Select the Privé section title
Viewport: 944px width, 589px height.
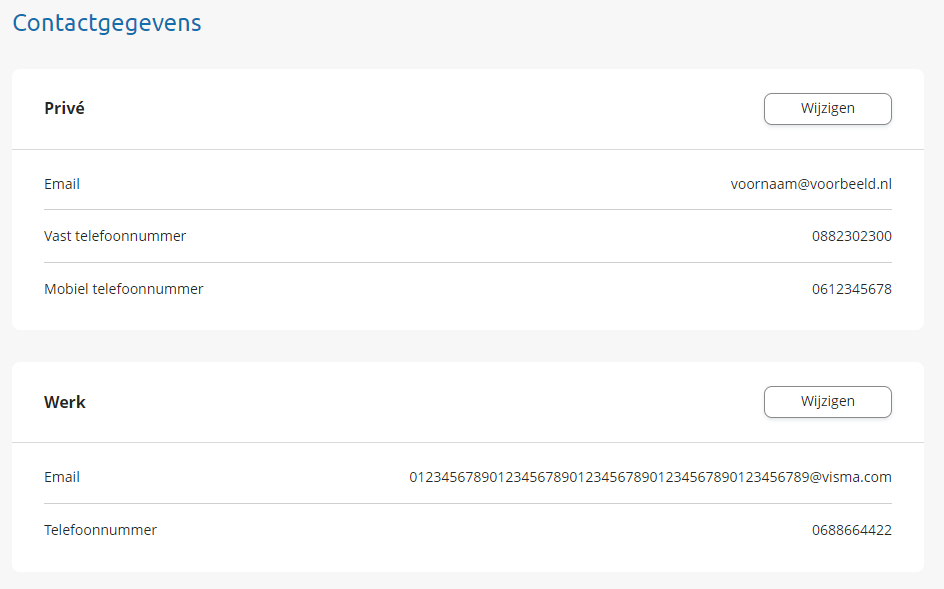[x=64, y=109]
